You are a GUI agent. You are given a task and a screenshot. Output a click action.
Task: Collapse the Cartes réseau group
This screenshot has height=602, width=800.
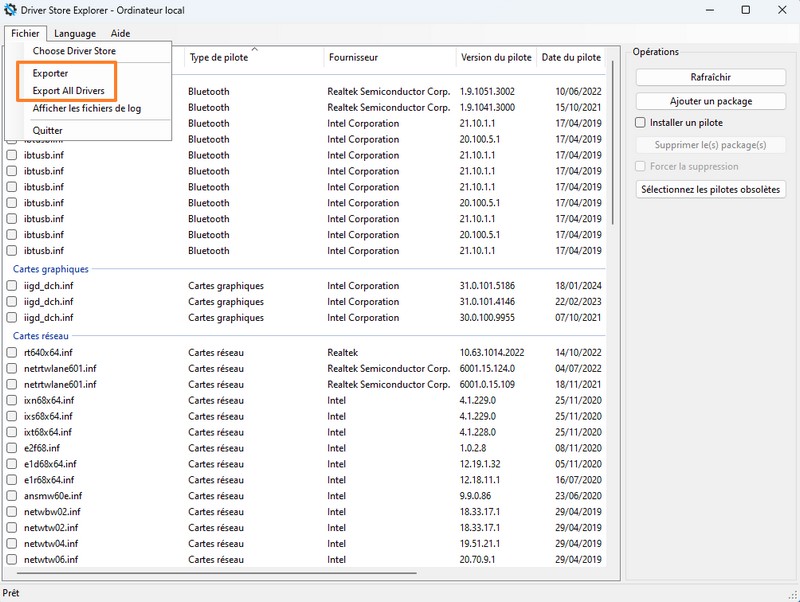pos(41,336)
